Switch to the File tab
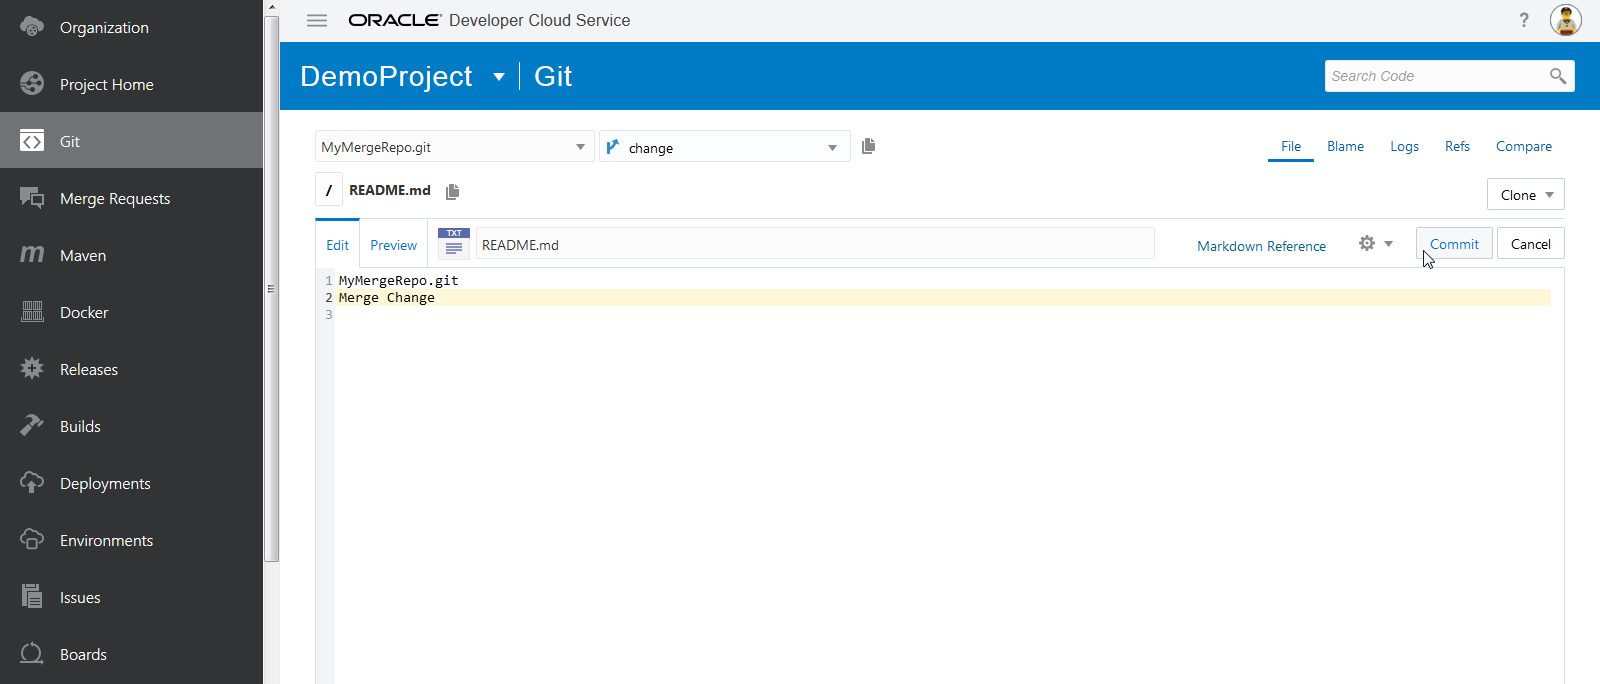The width and height of the screenshot is (1600, 684). [x=1291, y=146]
